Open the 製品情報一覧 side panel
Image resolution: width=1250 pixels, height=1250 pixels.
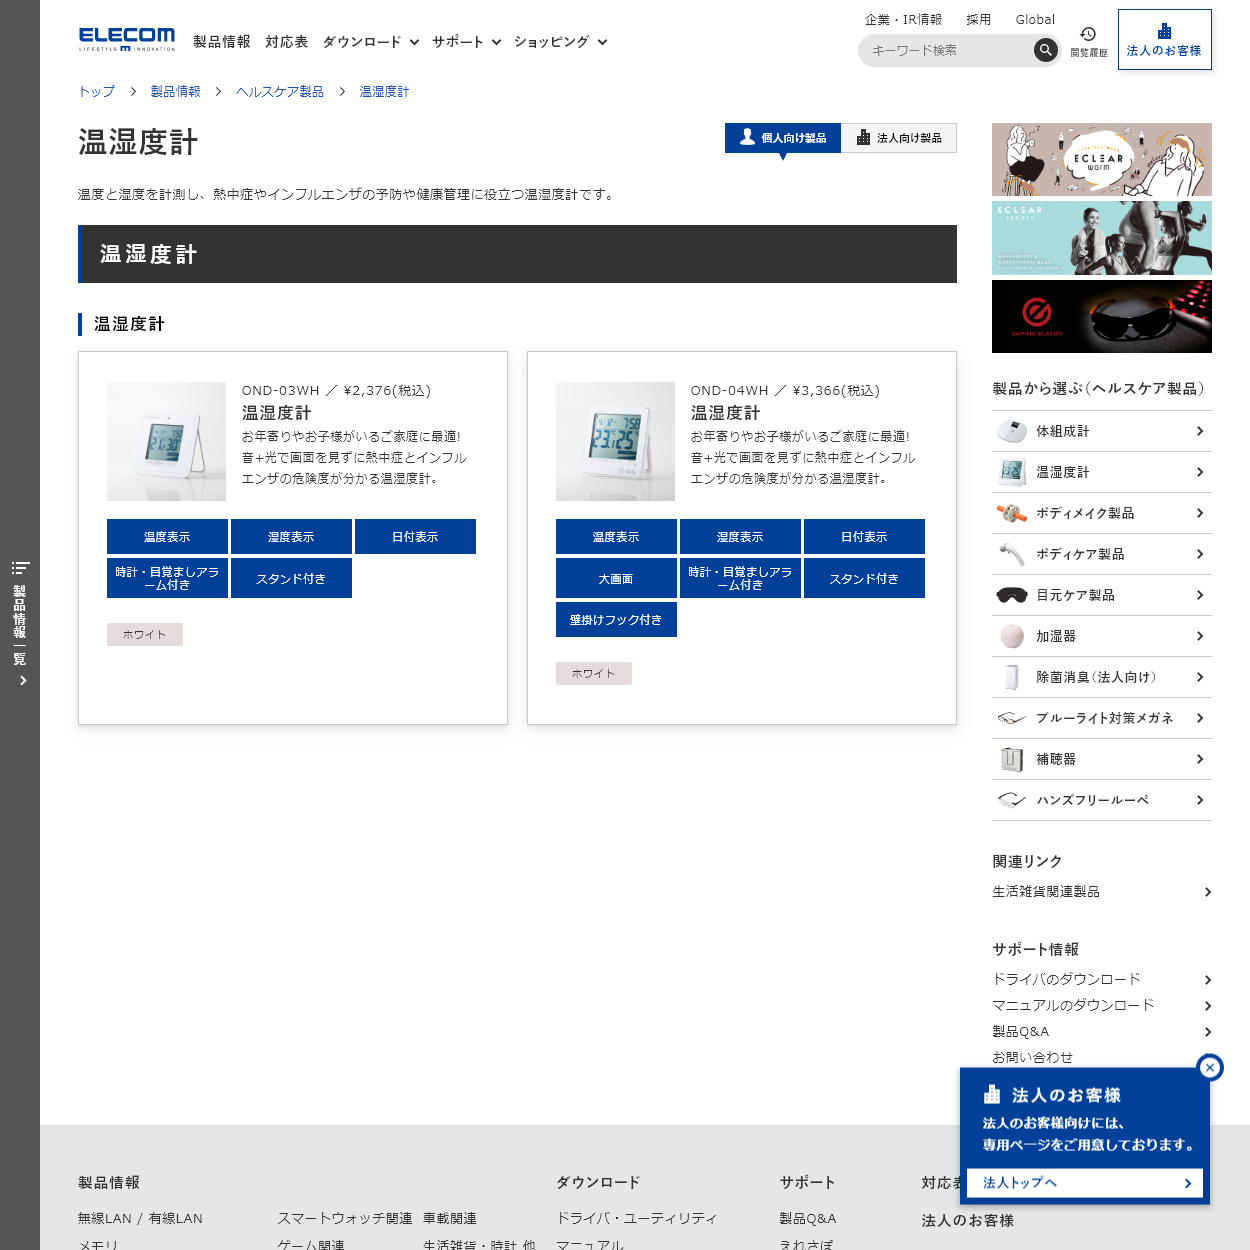pos(20,620)
